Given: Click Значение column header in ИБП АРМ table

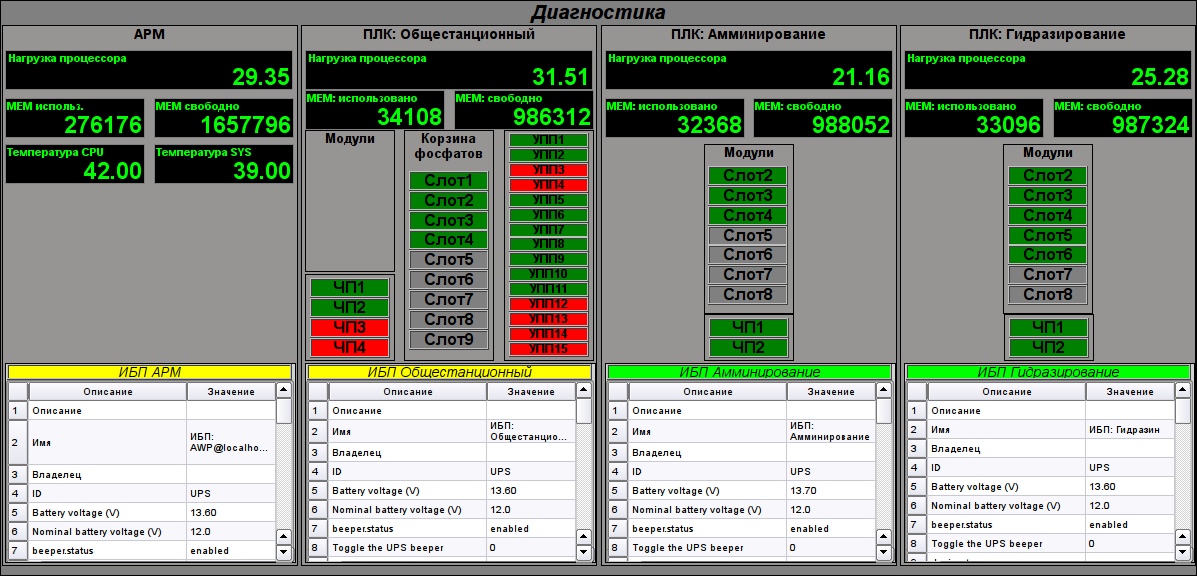Looking at the screenshot, I should click(x=231, y=391).
